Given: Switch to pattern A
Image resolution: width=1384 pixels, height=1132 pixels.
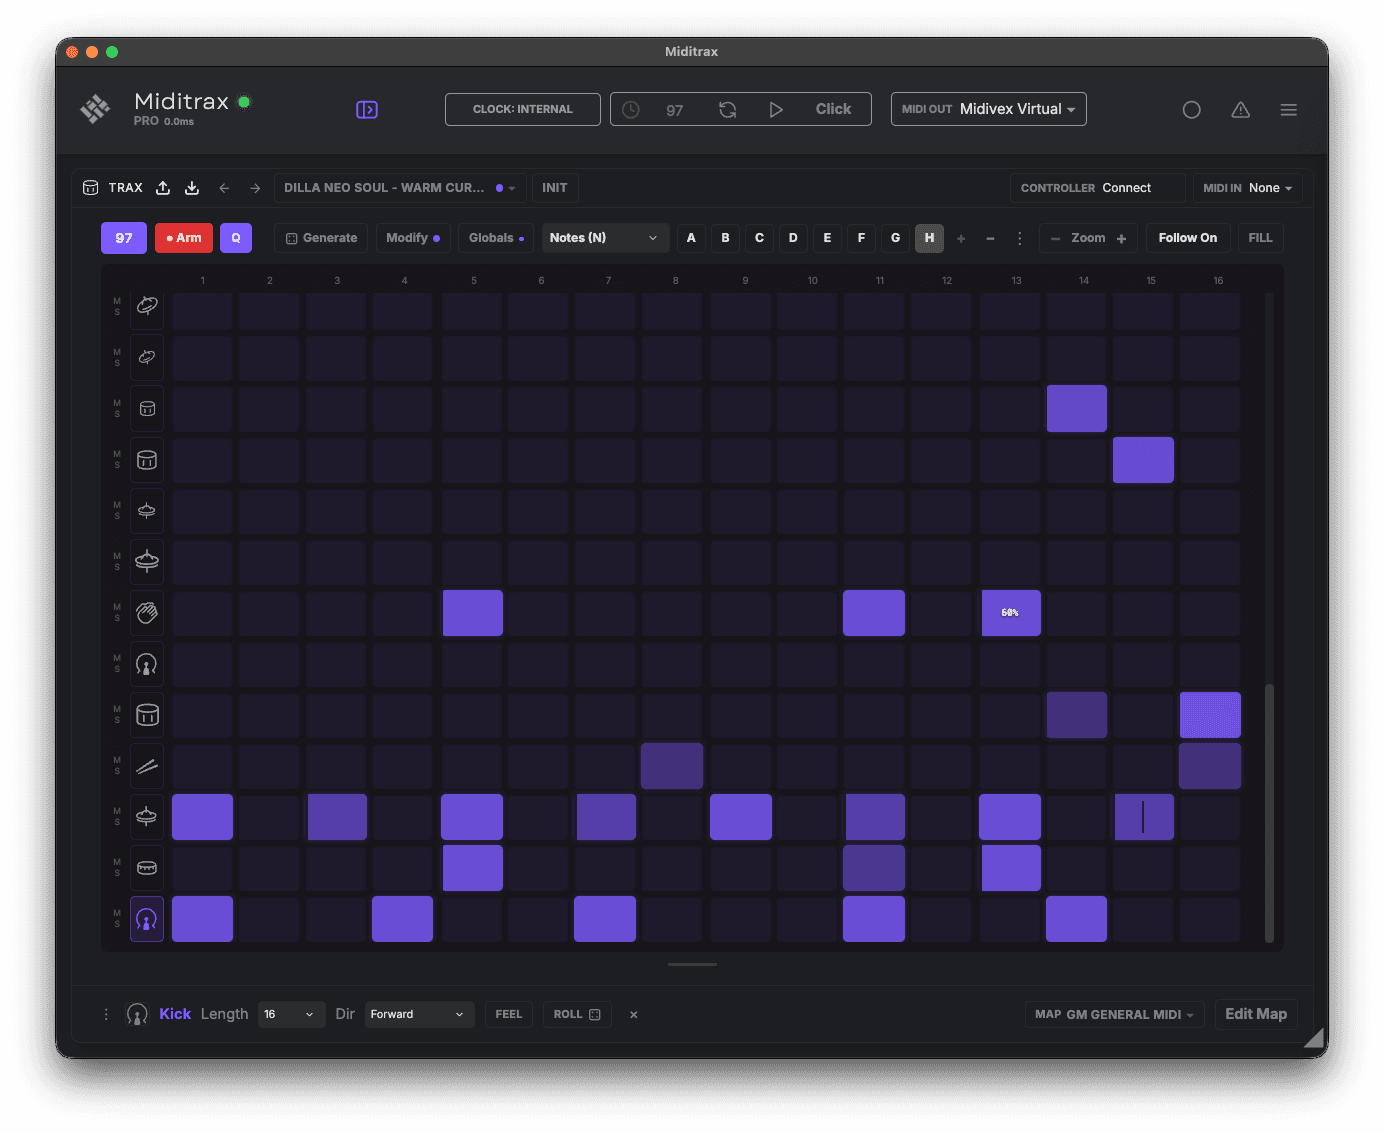Looking at the screenshot, I should click(691, 238).
